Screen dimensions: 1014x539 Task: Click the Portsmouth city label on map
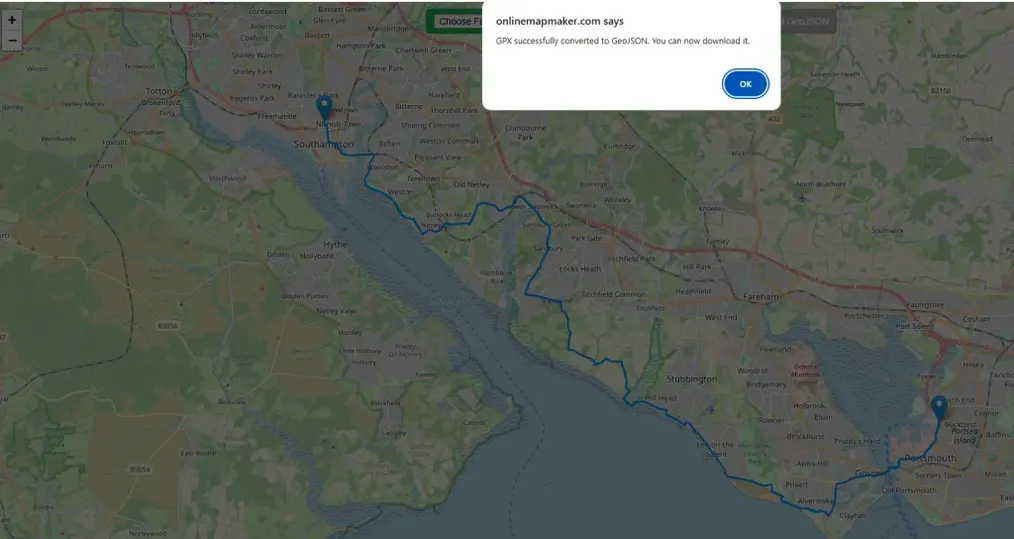[x=929, y=459]
